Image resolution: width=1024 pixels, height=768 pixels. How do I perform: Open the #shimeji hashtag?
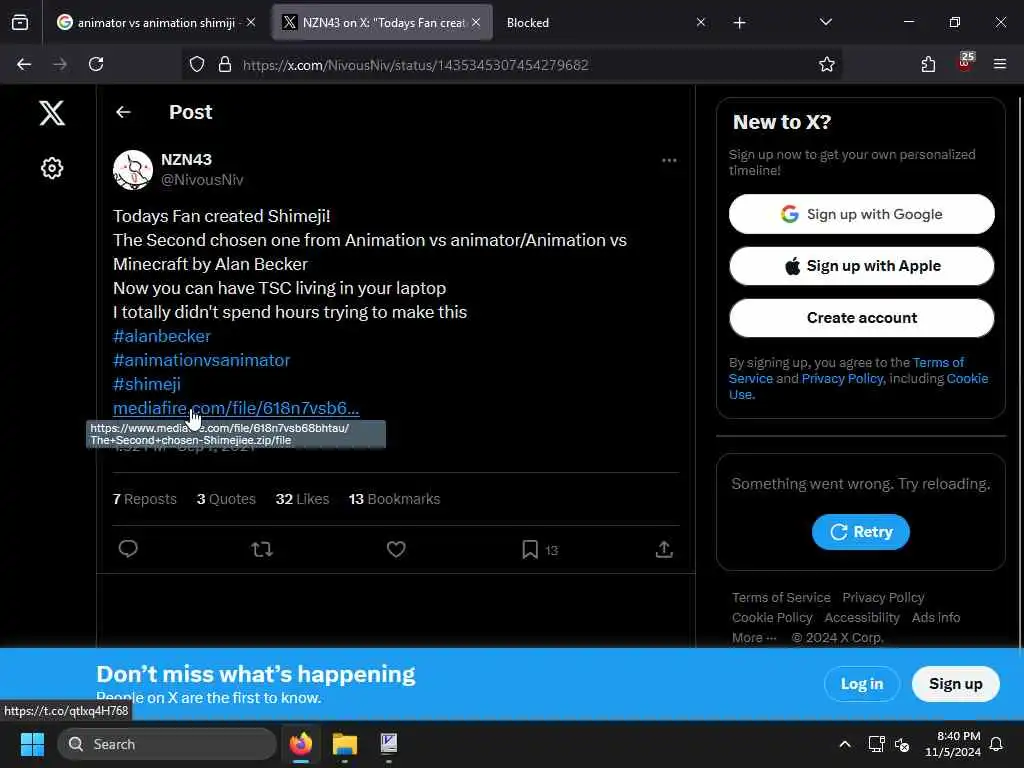click(x=147, y=384)
